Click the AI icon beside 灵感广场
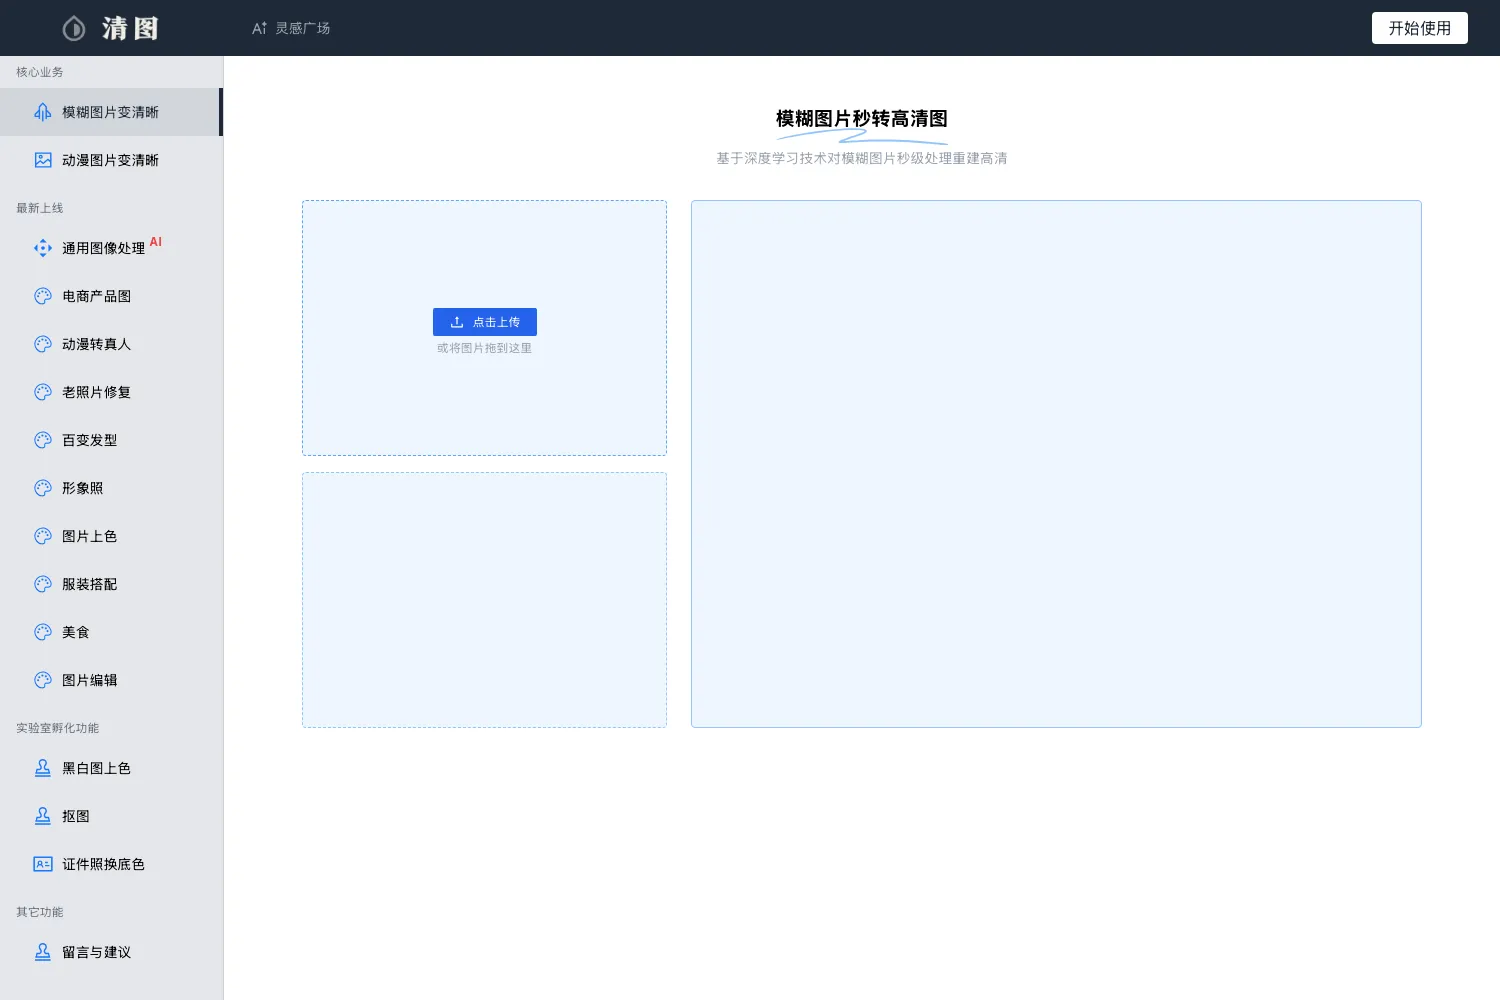This screenshot has height=1000, width=1500. (259, 28)
